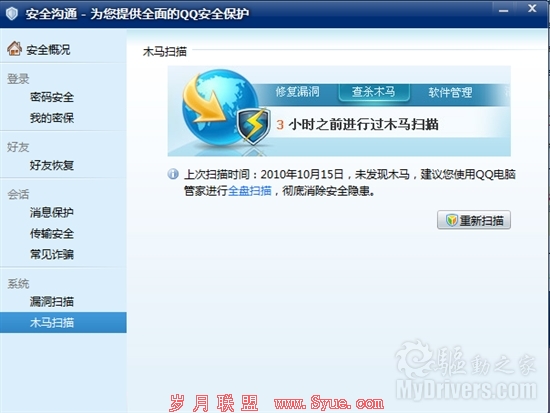Click the lightning shield icon in banner
Image resolution: width=550 pixels, height=413 pixels.
point(253,126)
